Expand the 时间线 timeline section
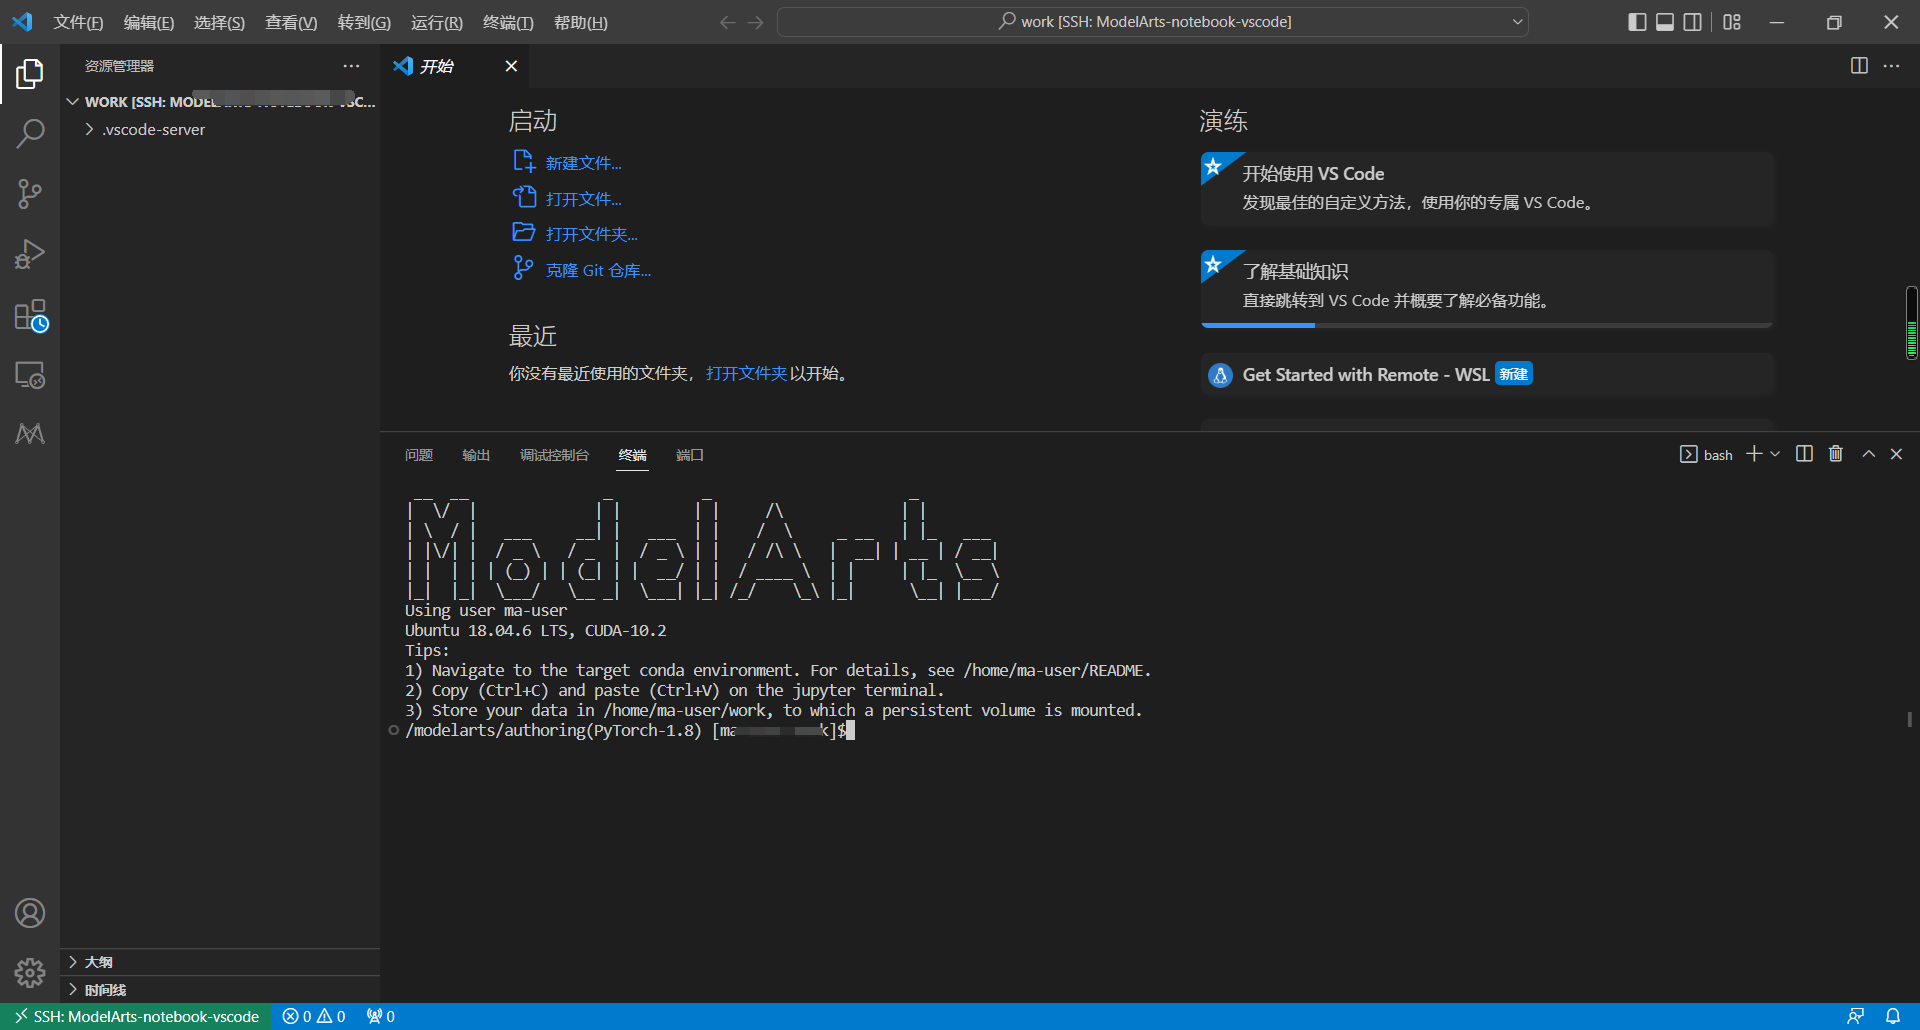 click(220, 990)
